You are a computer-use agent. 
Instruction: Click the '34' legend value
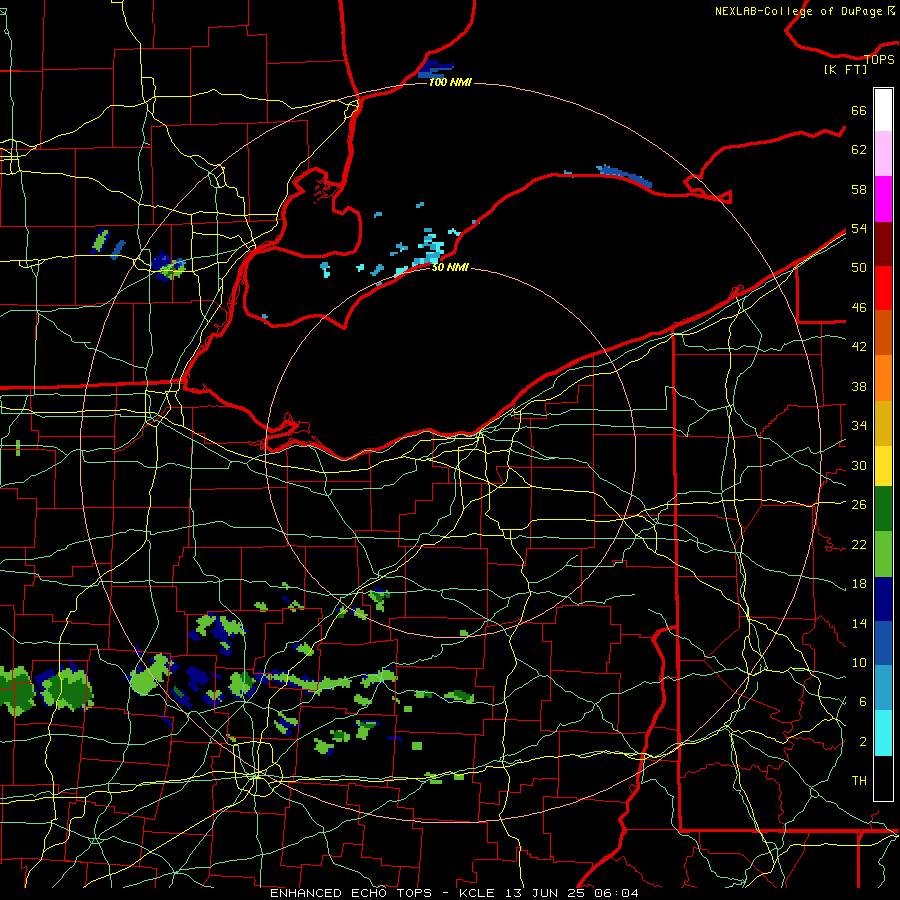(859, 425)
